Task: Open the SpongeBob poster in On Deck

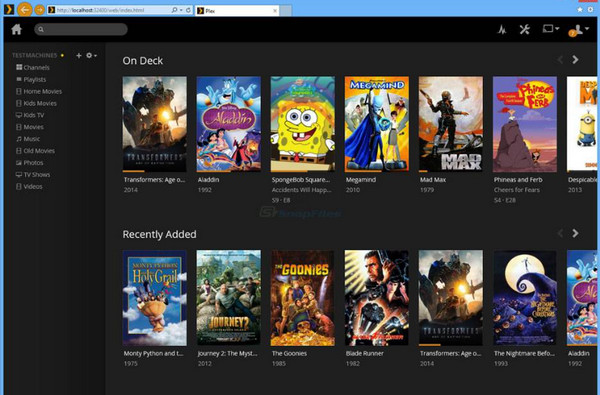Action: 303,124
